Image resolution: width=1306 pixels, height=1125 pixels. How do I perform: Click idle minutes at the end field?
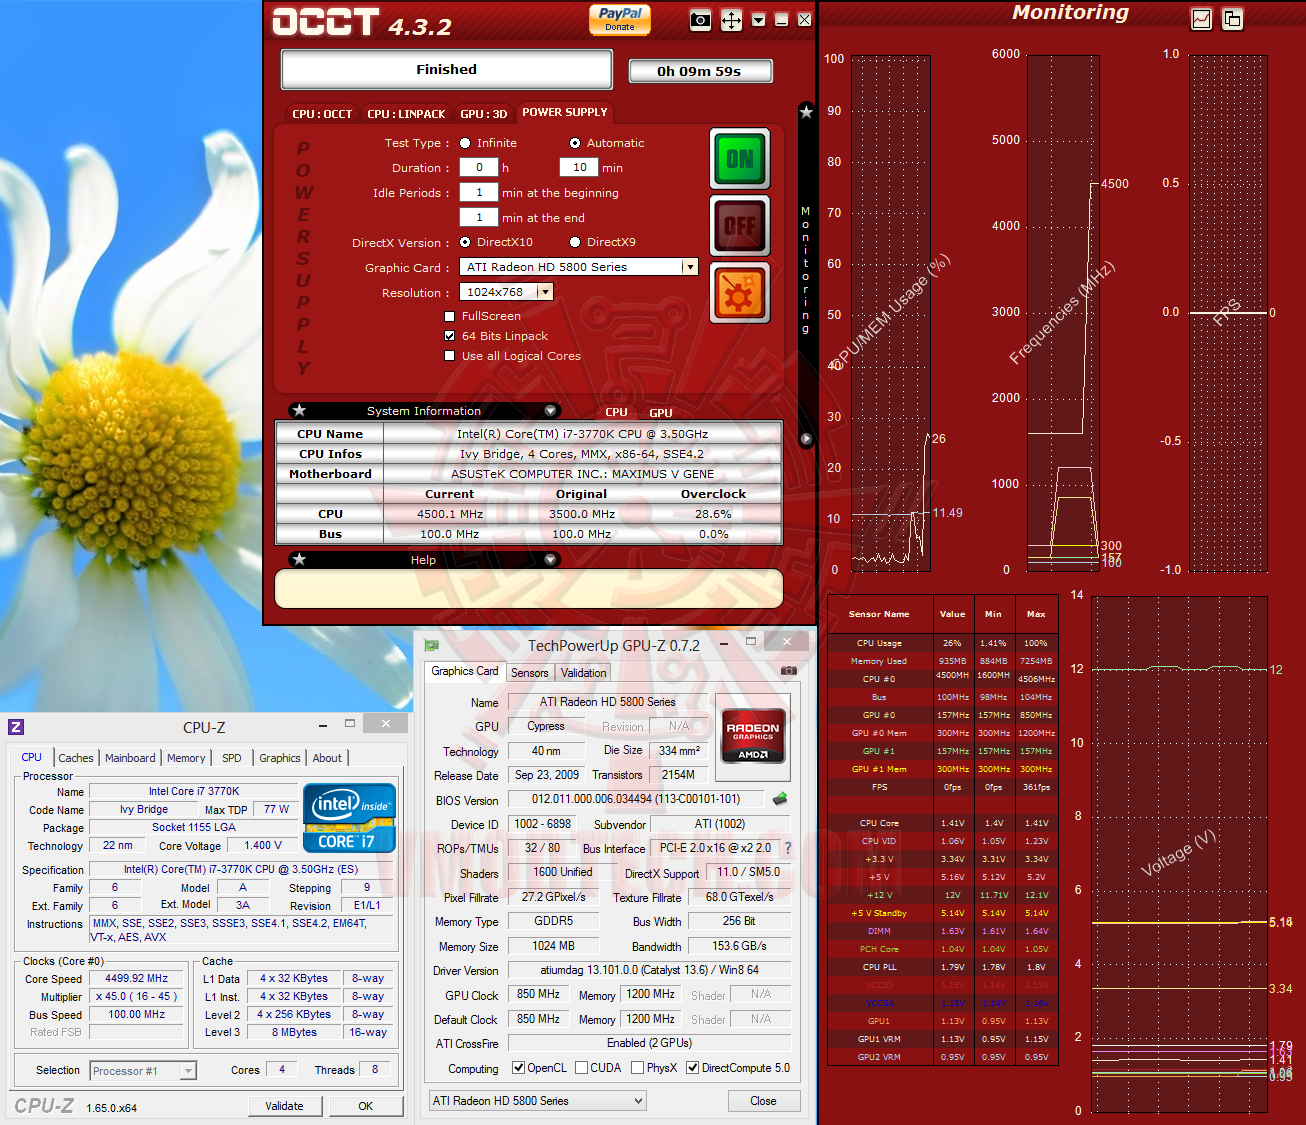click(x=479, y=217)
